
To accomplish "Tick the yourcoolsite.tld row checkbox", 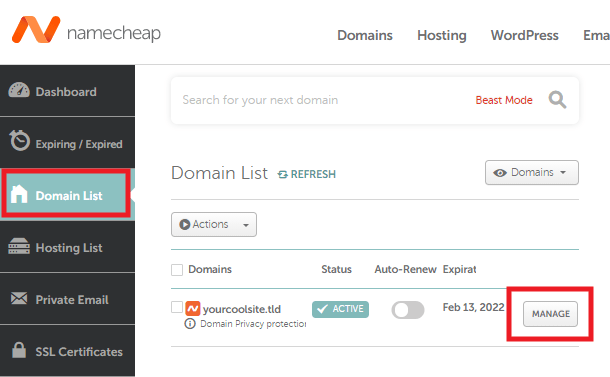I will 177,307.
